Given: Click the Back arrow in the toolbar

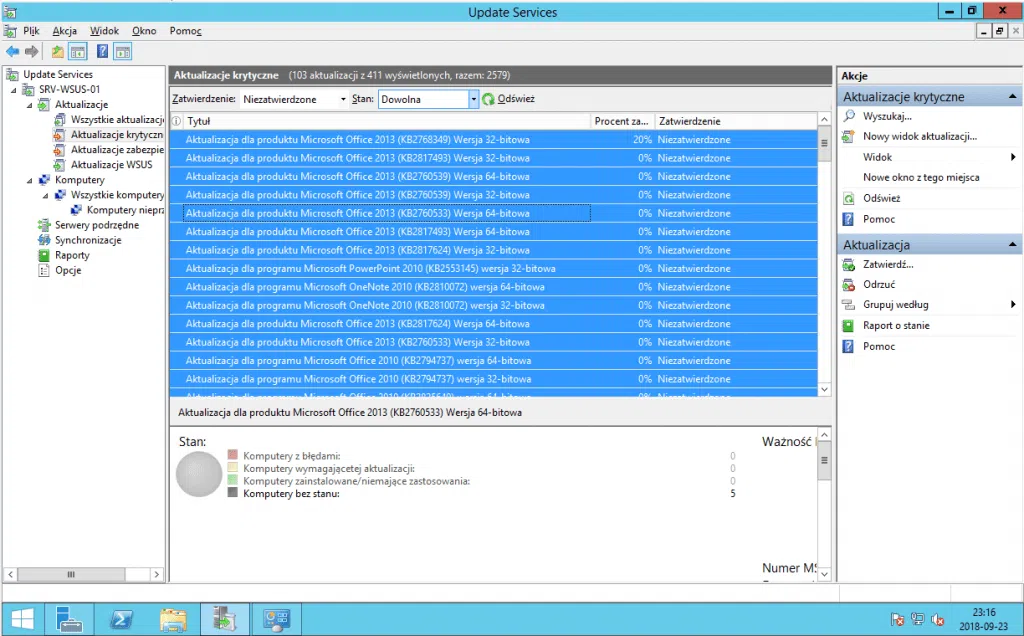Looking at the screenshot, I should (12, 51).
